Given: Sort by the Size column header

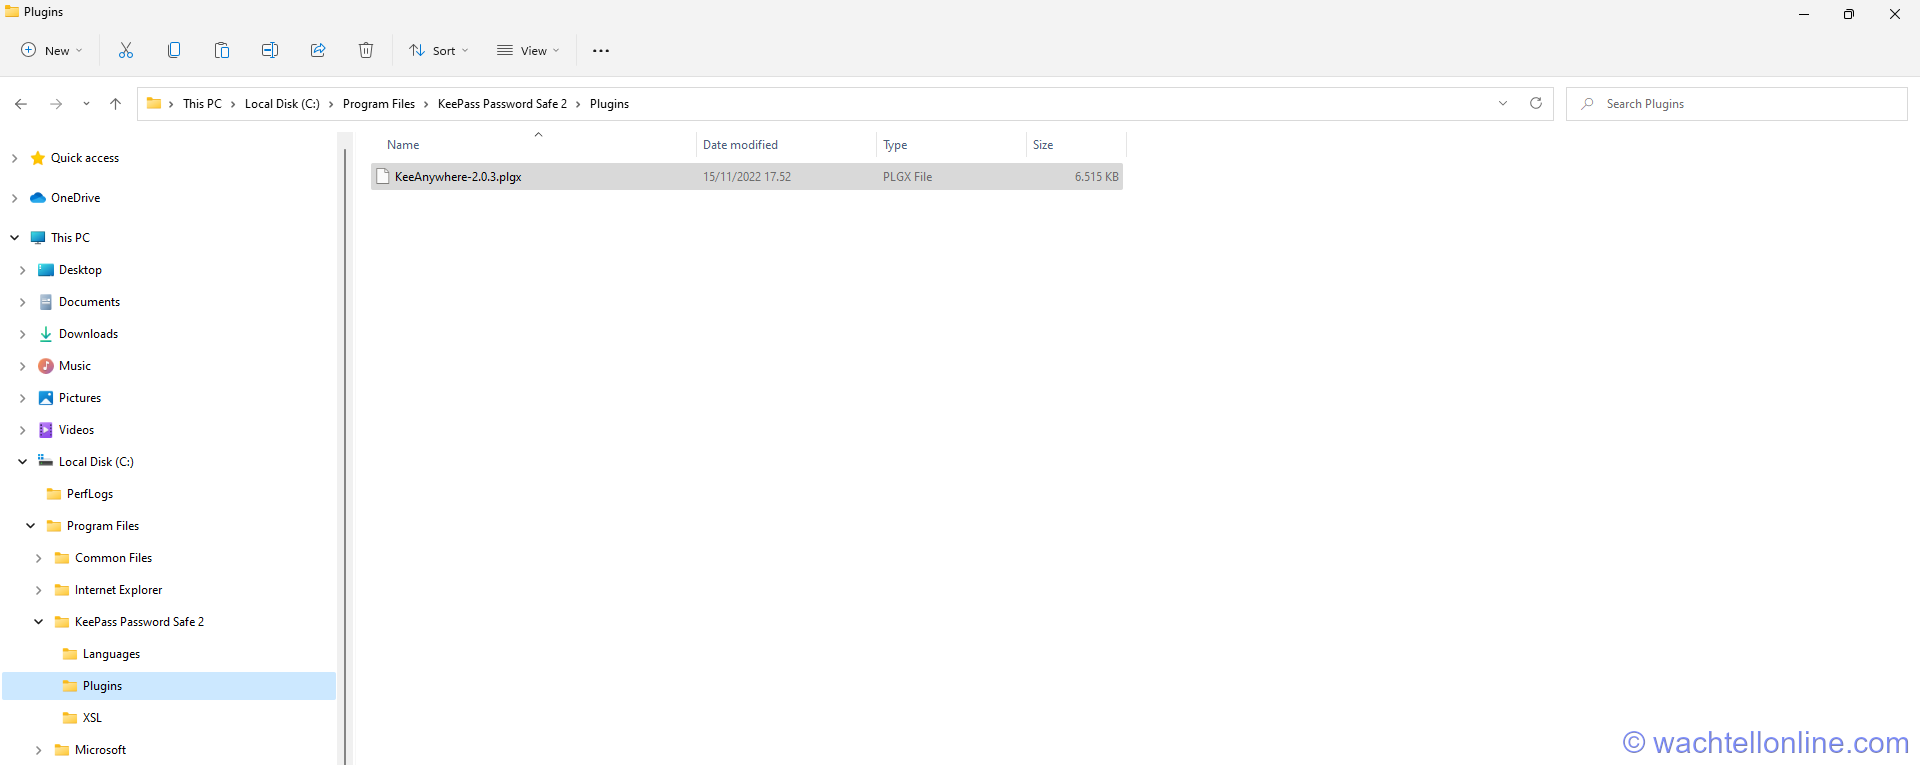Looking at the screenshot, I should coord(1043,145).
